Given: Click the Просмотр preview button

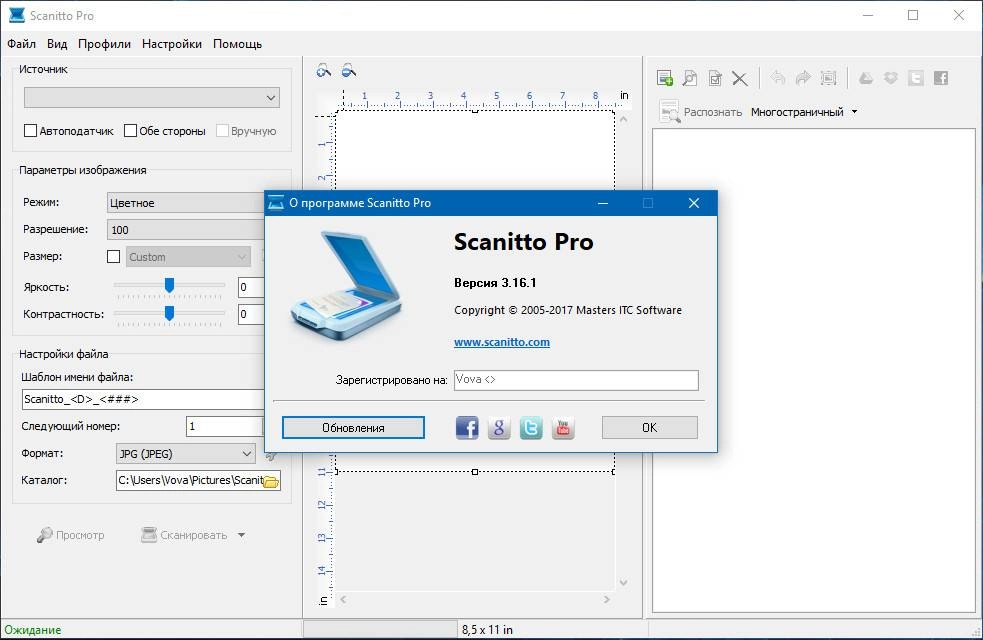Looking at the screenshot, I should (x=70, y=535).
